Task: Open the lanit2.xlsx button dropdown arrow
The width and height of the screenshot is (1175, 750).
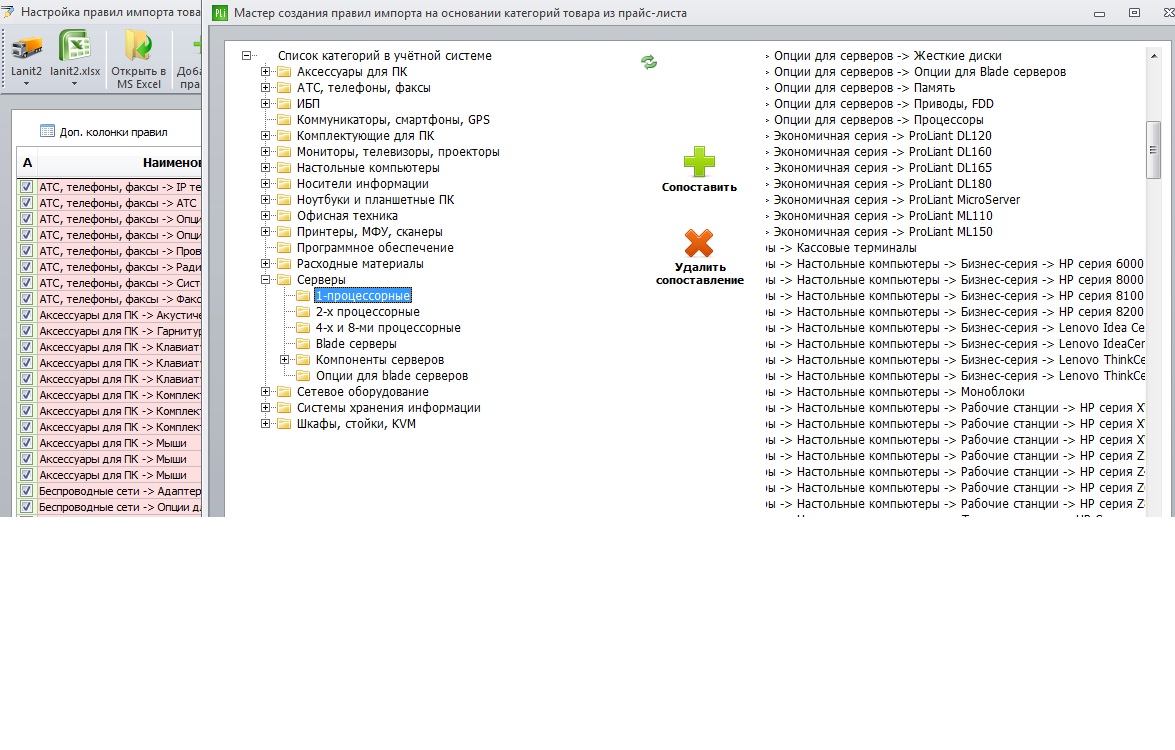Action: [x=74, y=84]
